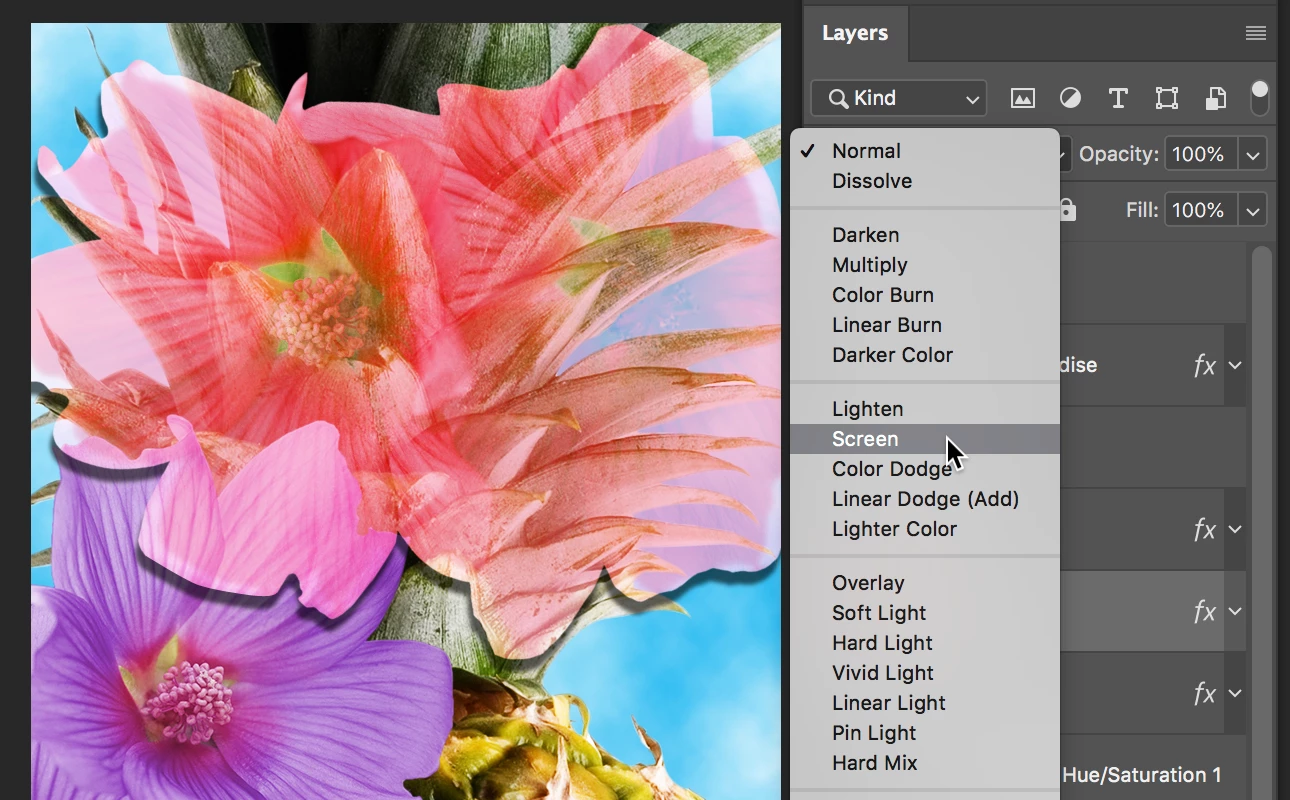This screenshot has width=1290, height=800.
Task: Choose Color Dodge blend mode
Action: click(x=925, y=469)
